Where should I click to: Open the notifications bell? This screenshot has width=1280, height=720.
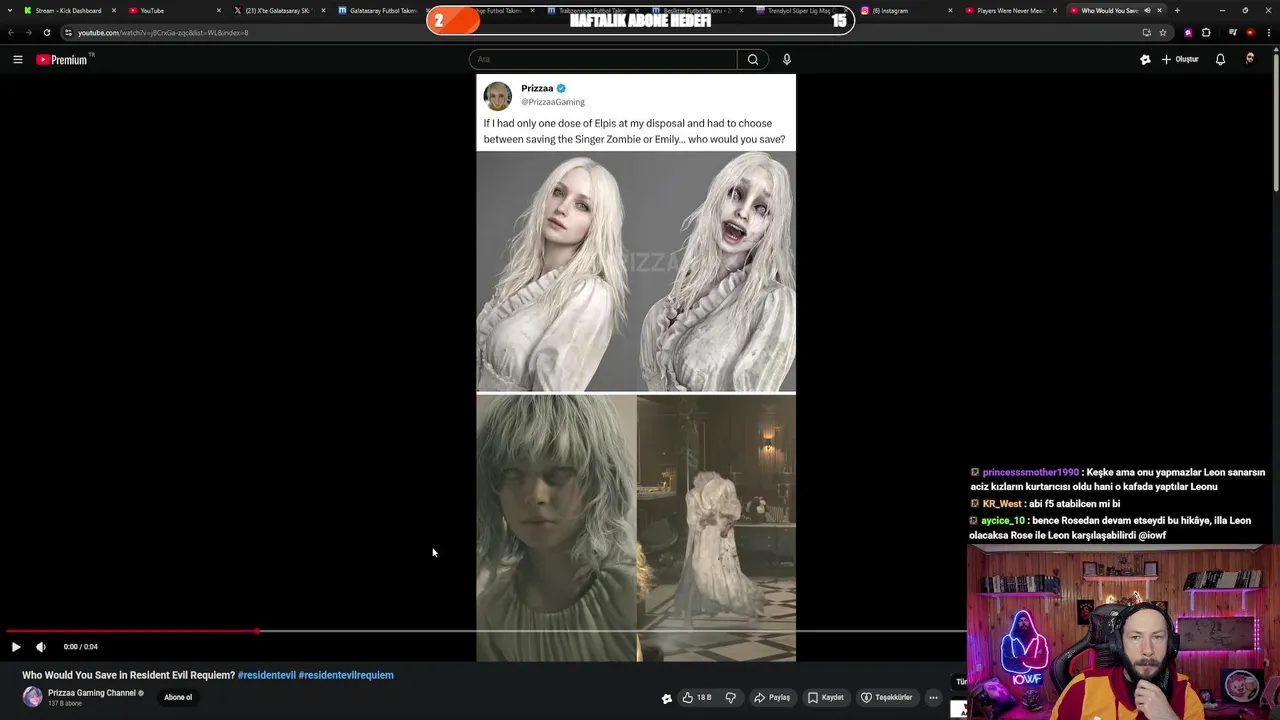click(x=1220, y=60)
